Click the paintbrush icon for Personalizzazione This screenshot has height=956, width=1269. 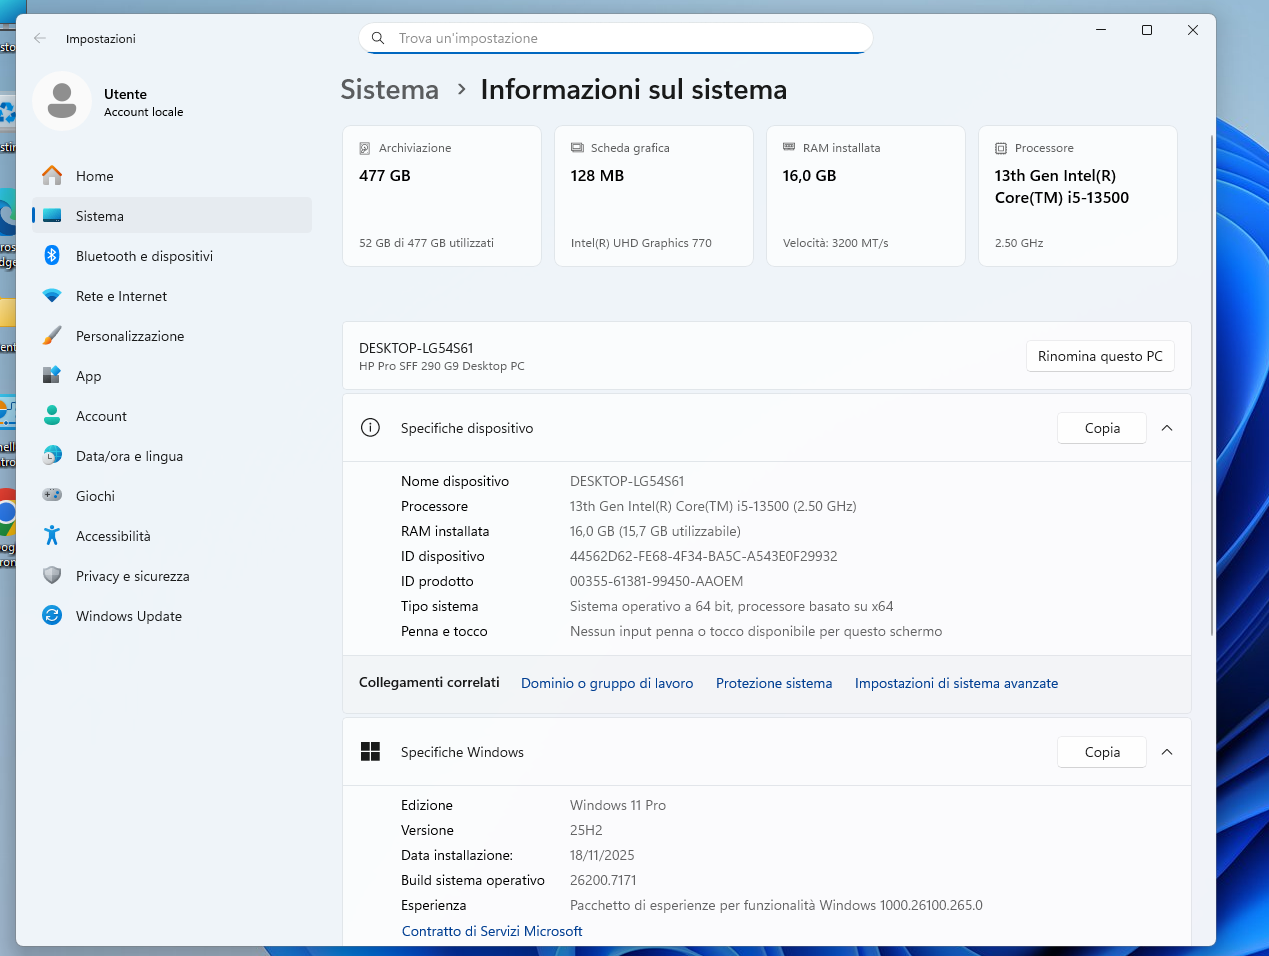click(x=52, y=336)
